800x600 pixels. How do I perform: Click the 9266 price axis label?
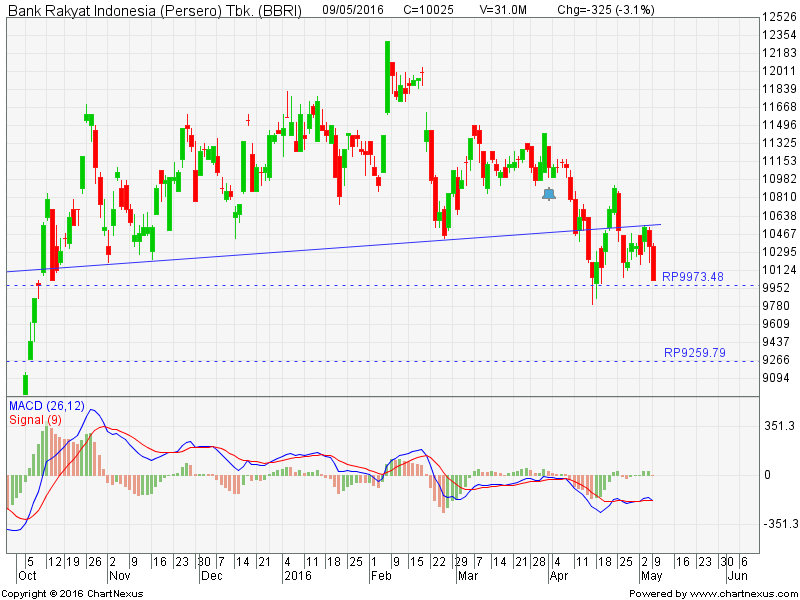(776, 360)
